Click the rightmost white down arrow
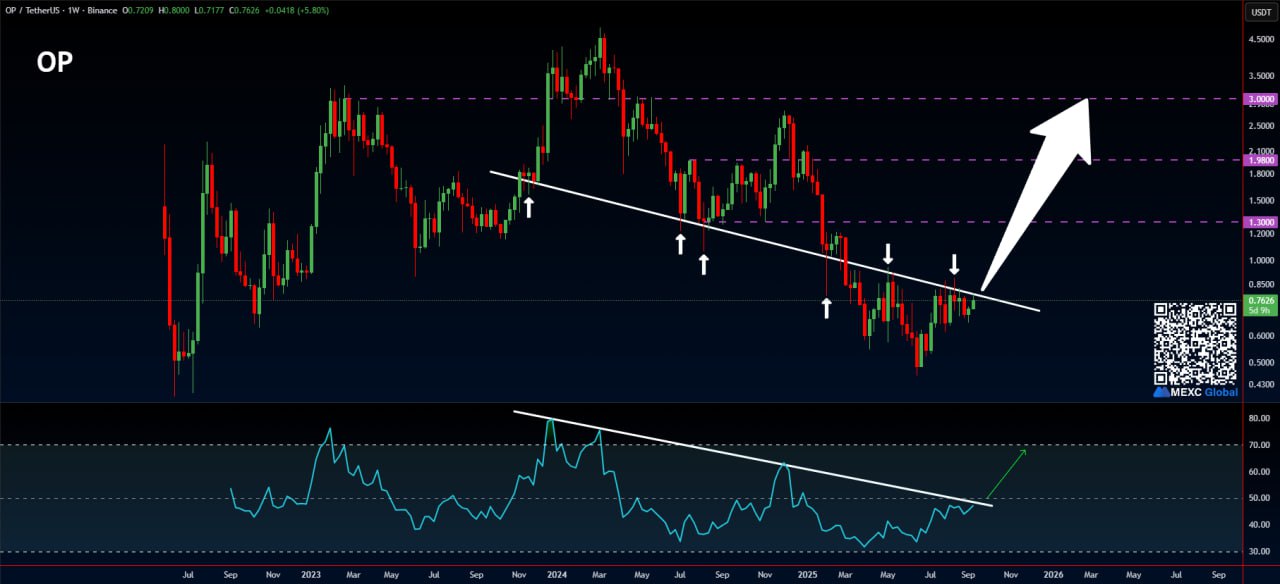Viewport: 1280px width, 584px height. [x=954, y=264]
